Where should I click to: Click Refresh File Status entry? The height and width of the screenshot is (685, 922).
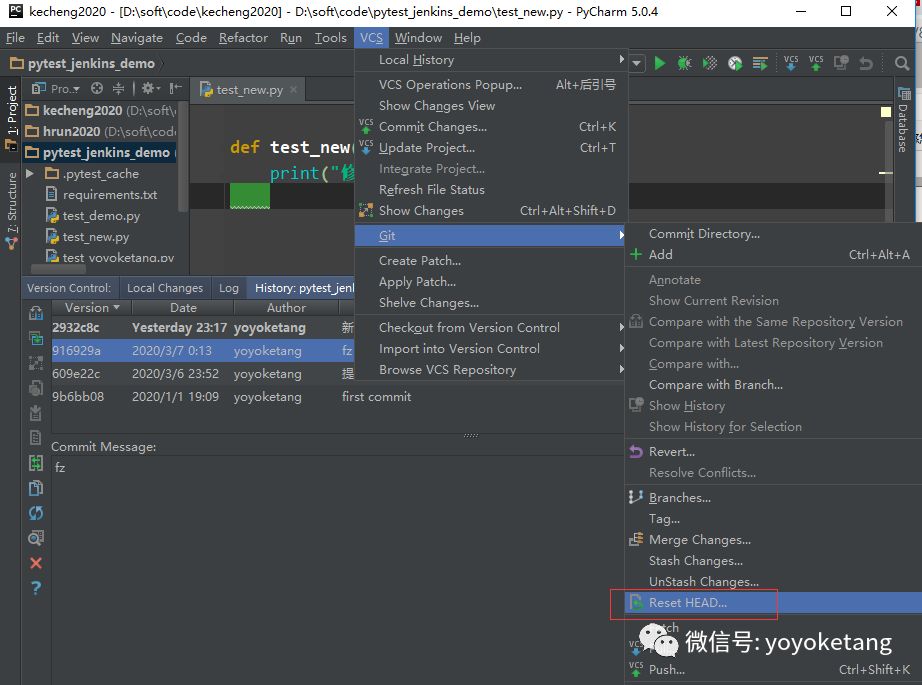[492, 190]
